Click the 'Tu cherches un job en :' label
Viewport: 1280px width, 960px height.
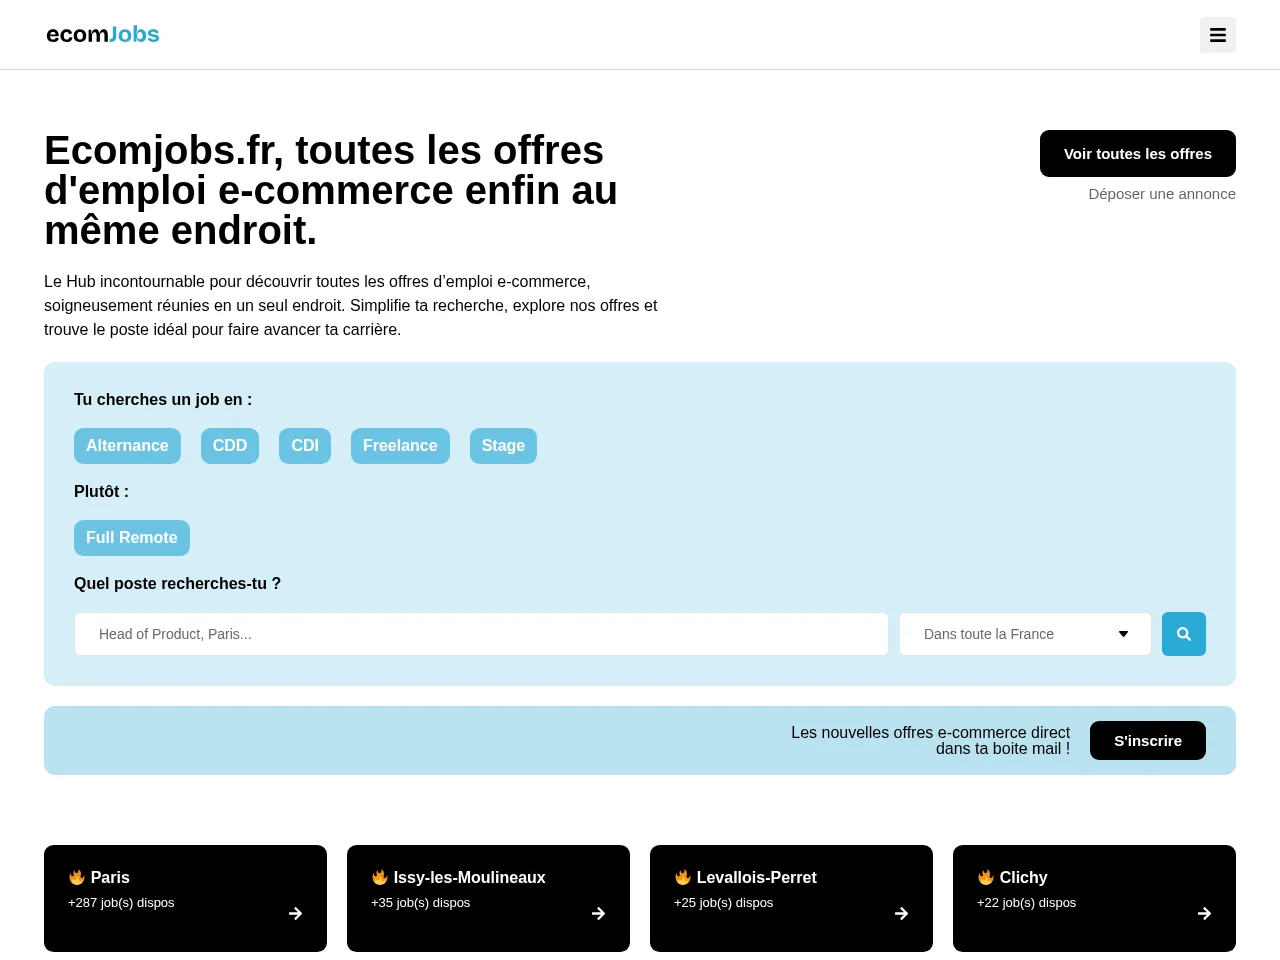click(x=163, y=400)
